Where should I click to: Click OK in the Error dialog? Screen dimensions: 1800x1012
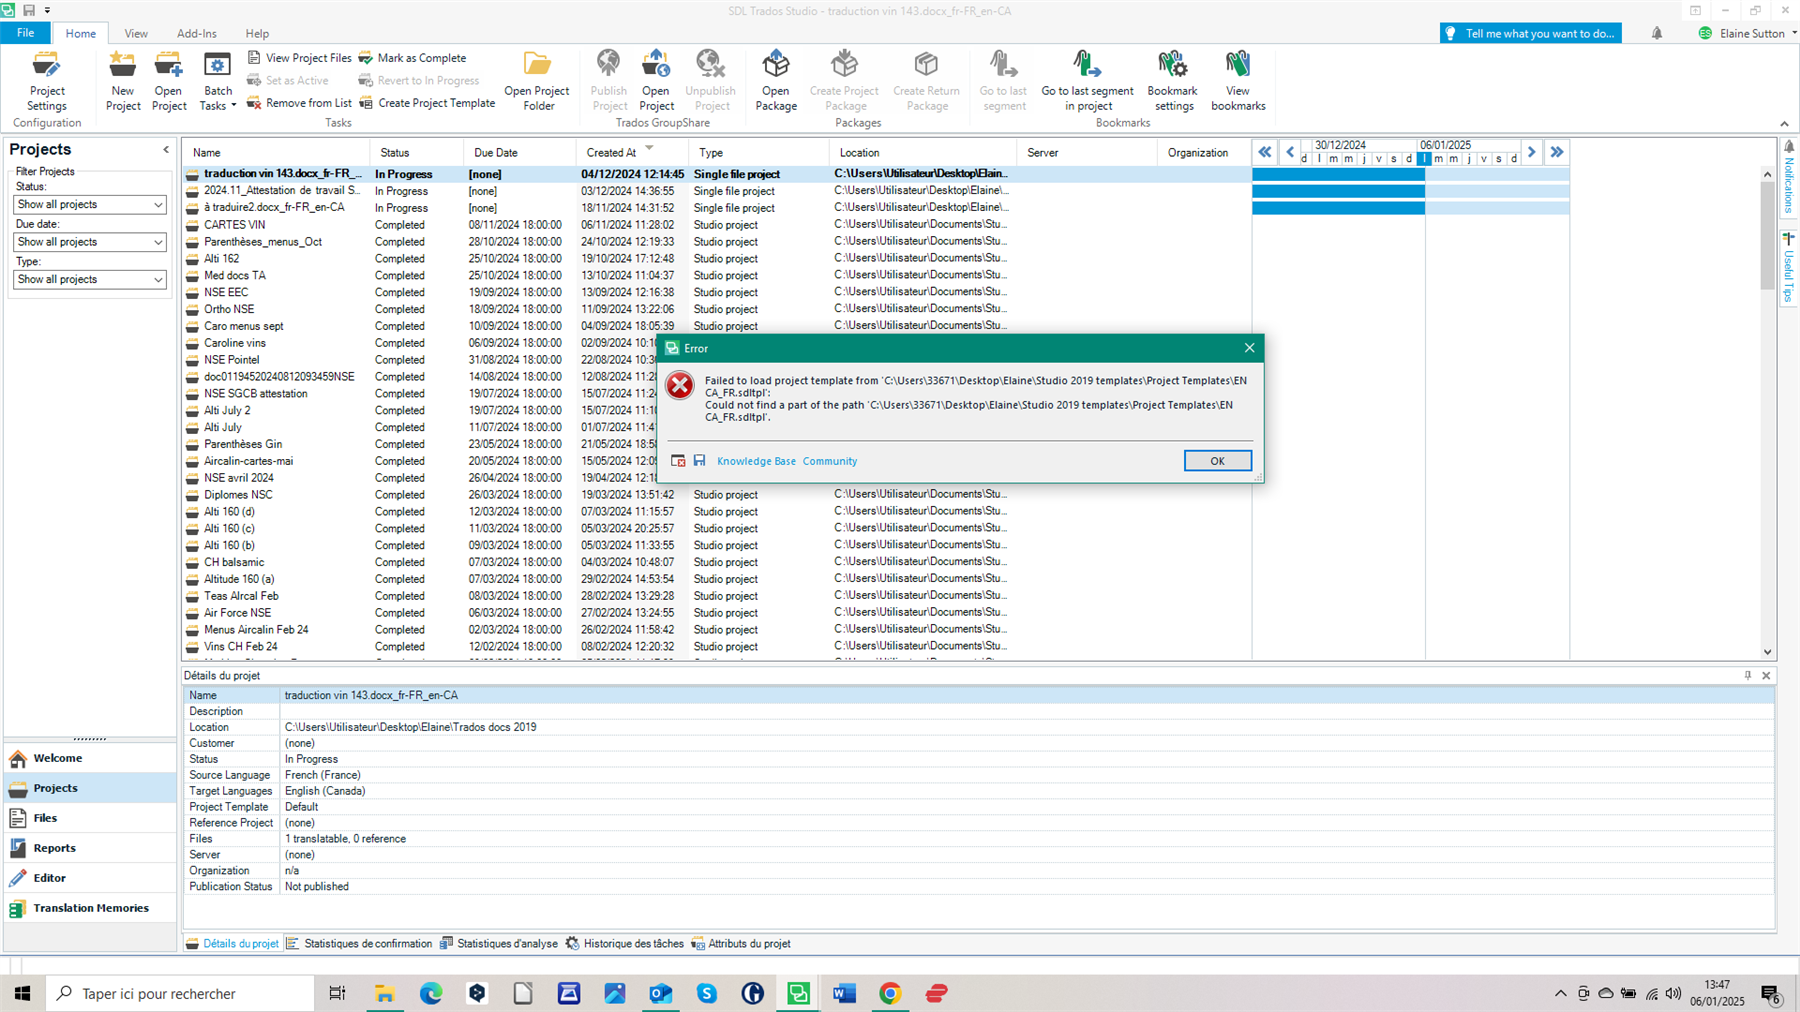pos(1217,461)
